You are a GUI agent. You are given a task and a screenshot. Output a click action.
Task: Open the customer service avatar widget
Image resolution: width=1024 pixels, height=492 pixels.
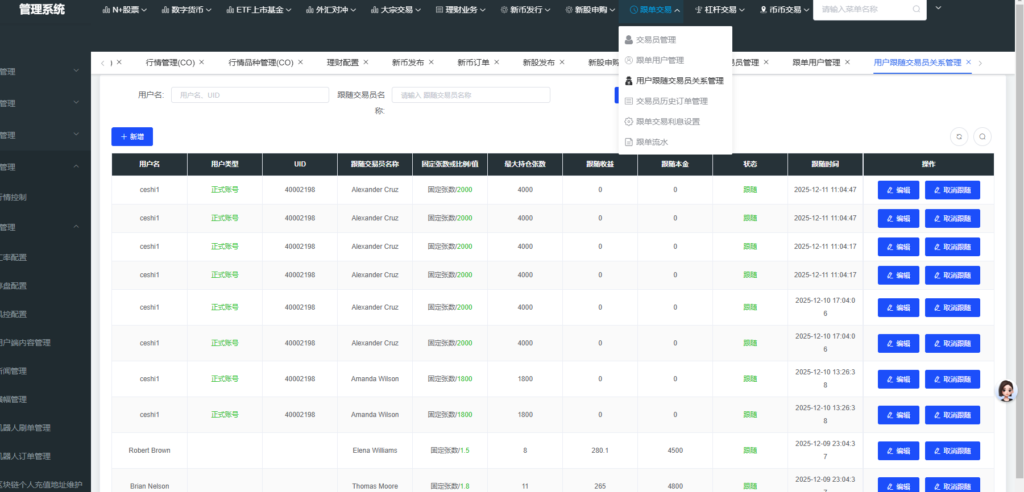point(1006,391)
